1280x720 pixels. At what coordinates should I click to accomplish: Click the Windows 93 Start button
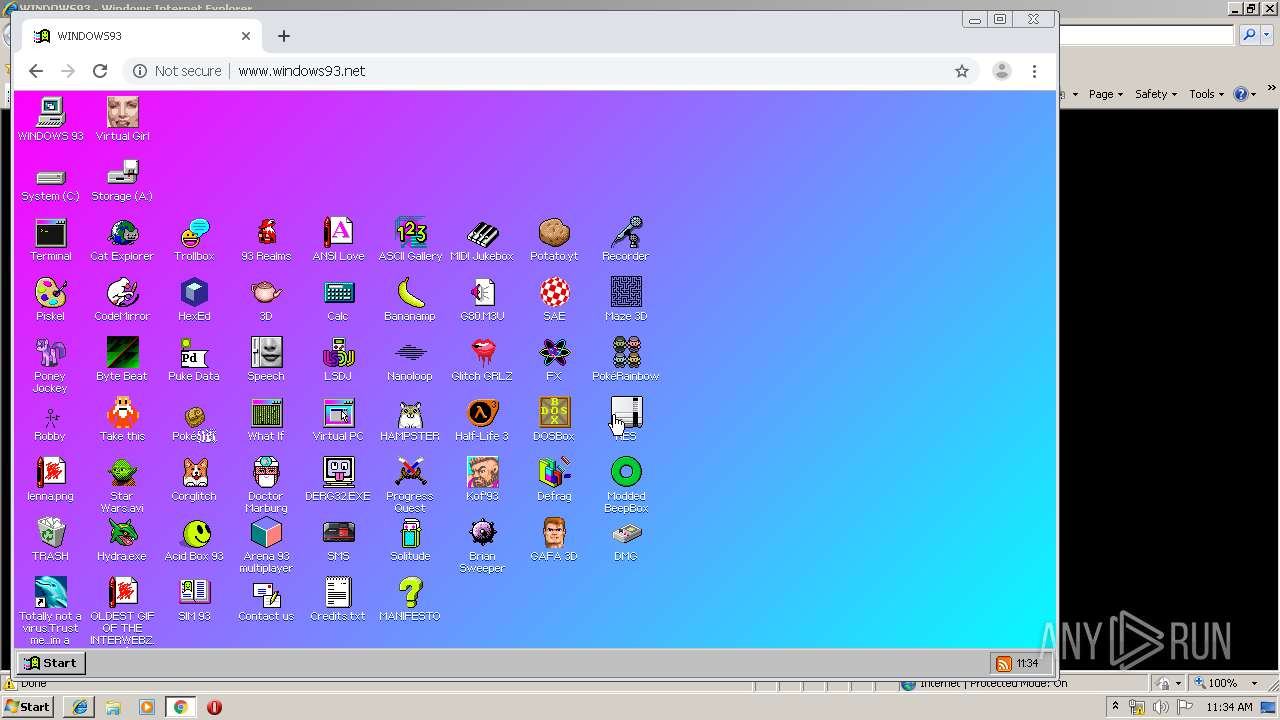(x=51, y=663)
